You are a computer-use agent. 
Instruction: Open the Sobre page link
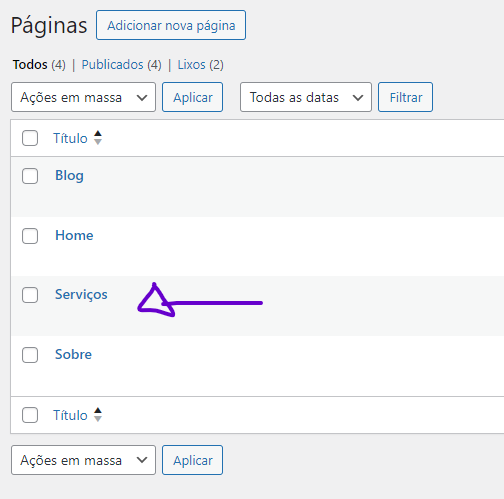point(73,354)
